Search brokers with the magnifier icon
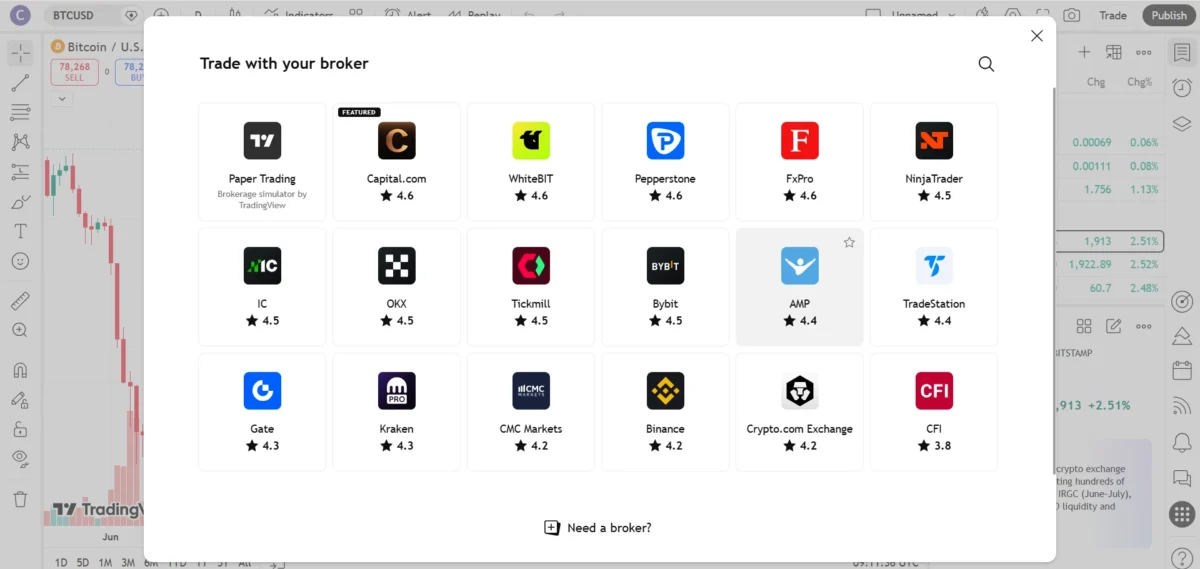The width and height of the screenshot is (1200, 569). point(986,64)
